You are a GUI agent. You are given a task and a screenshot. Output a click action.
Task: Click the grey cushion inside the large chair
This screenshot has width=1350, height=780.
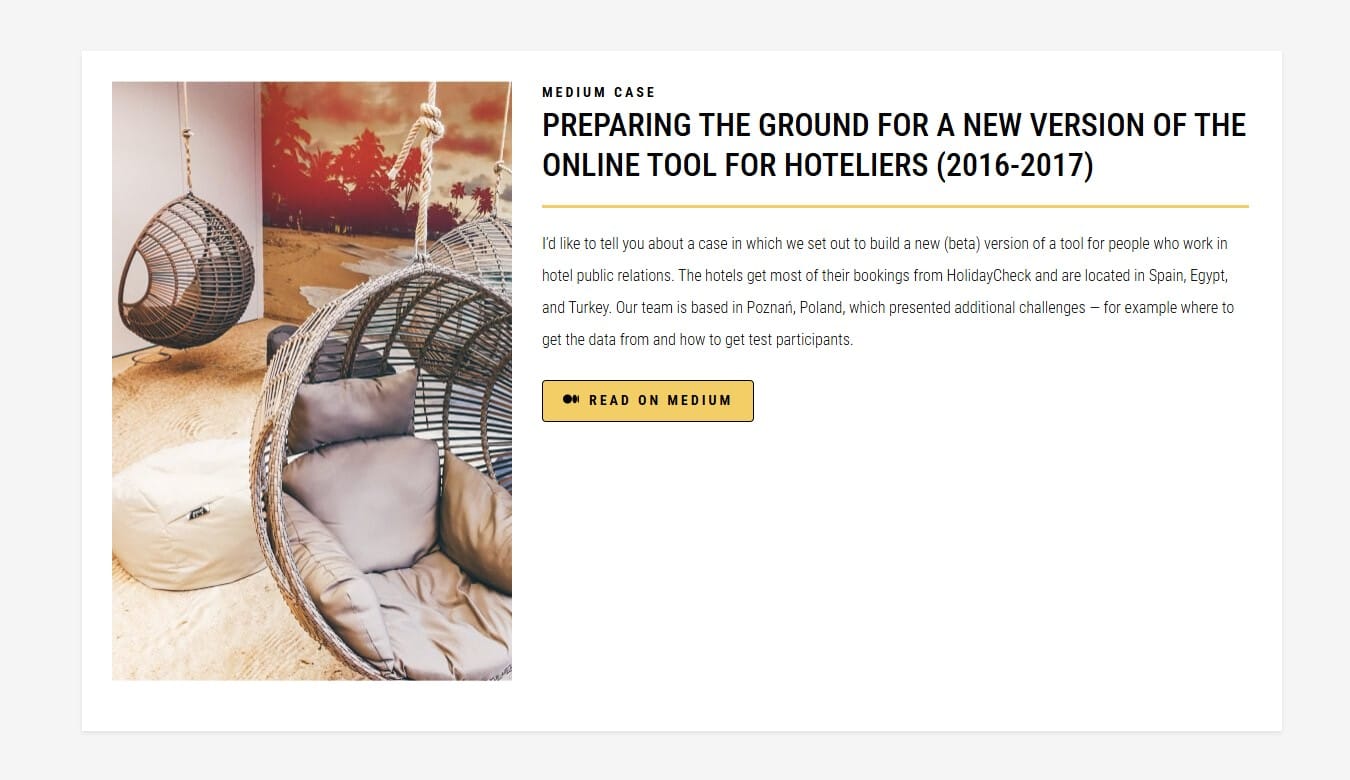pyautogui.click(x=362, y=500)
